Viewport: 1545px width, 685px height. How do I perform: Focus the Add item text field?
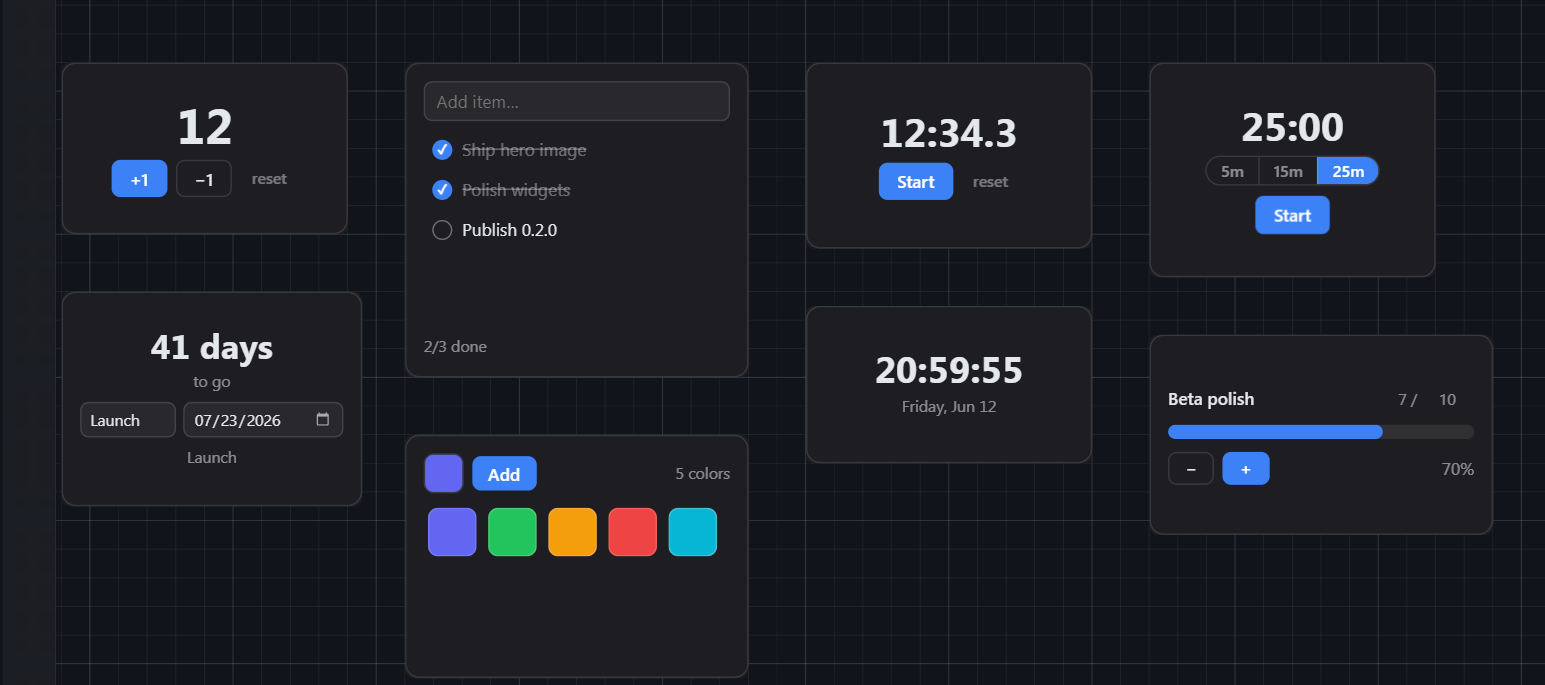(577, 101)
